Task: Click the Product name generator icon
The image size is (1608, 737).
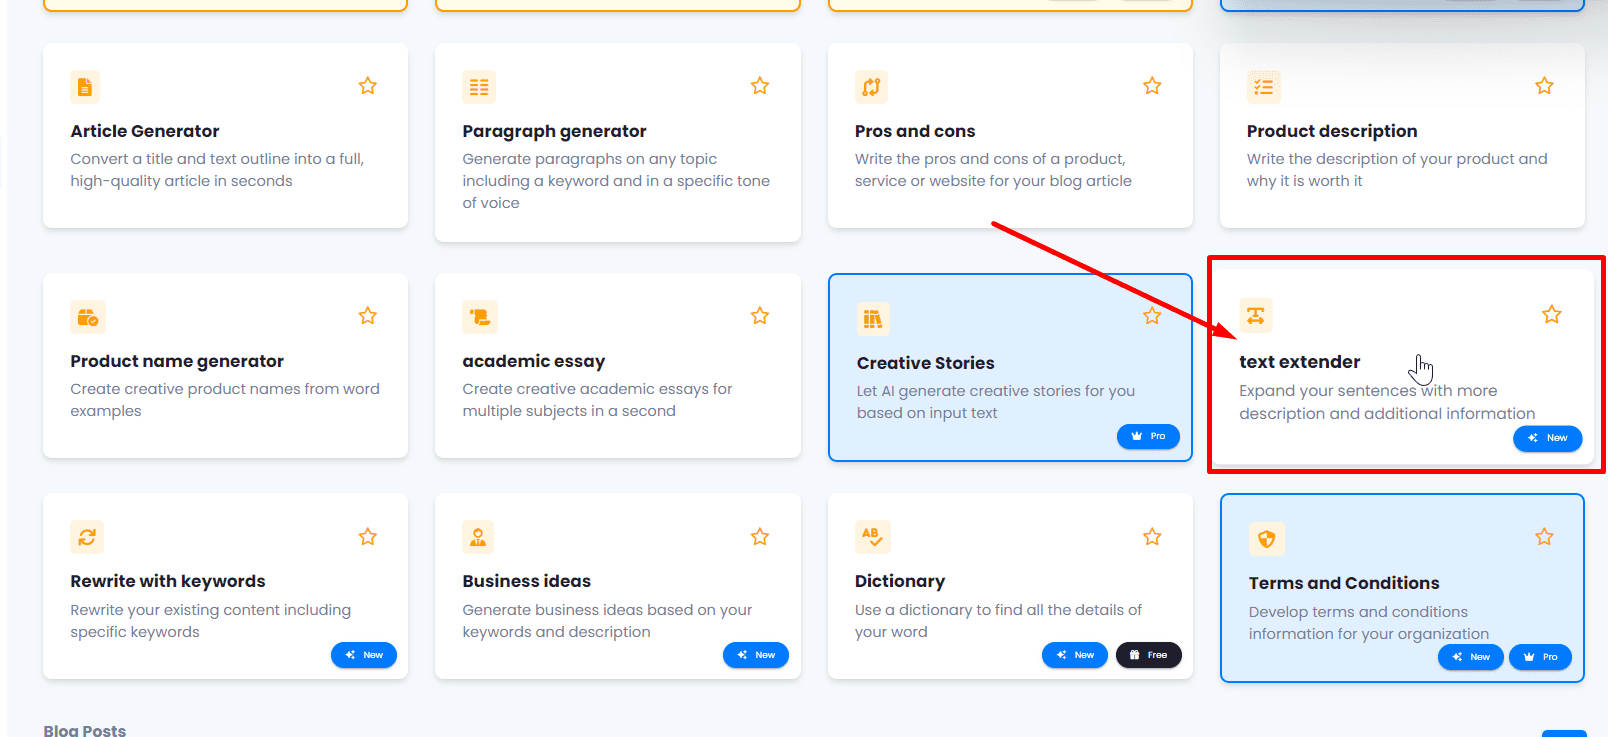Action: [88, 317]
